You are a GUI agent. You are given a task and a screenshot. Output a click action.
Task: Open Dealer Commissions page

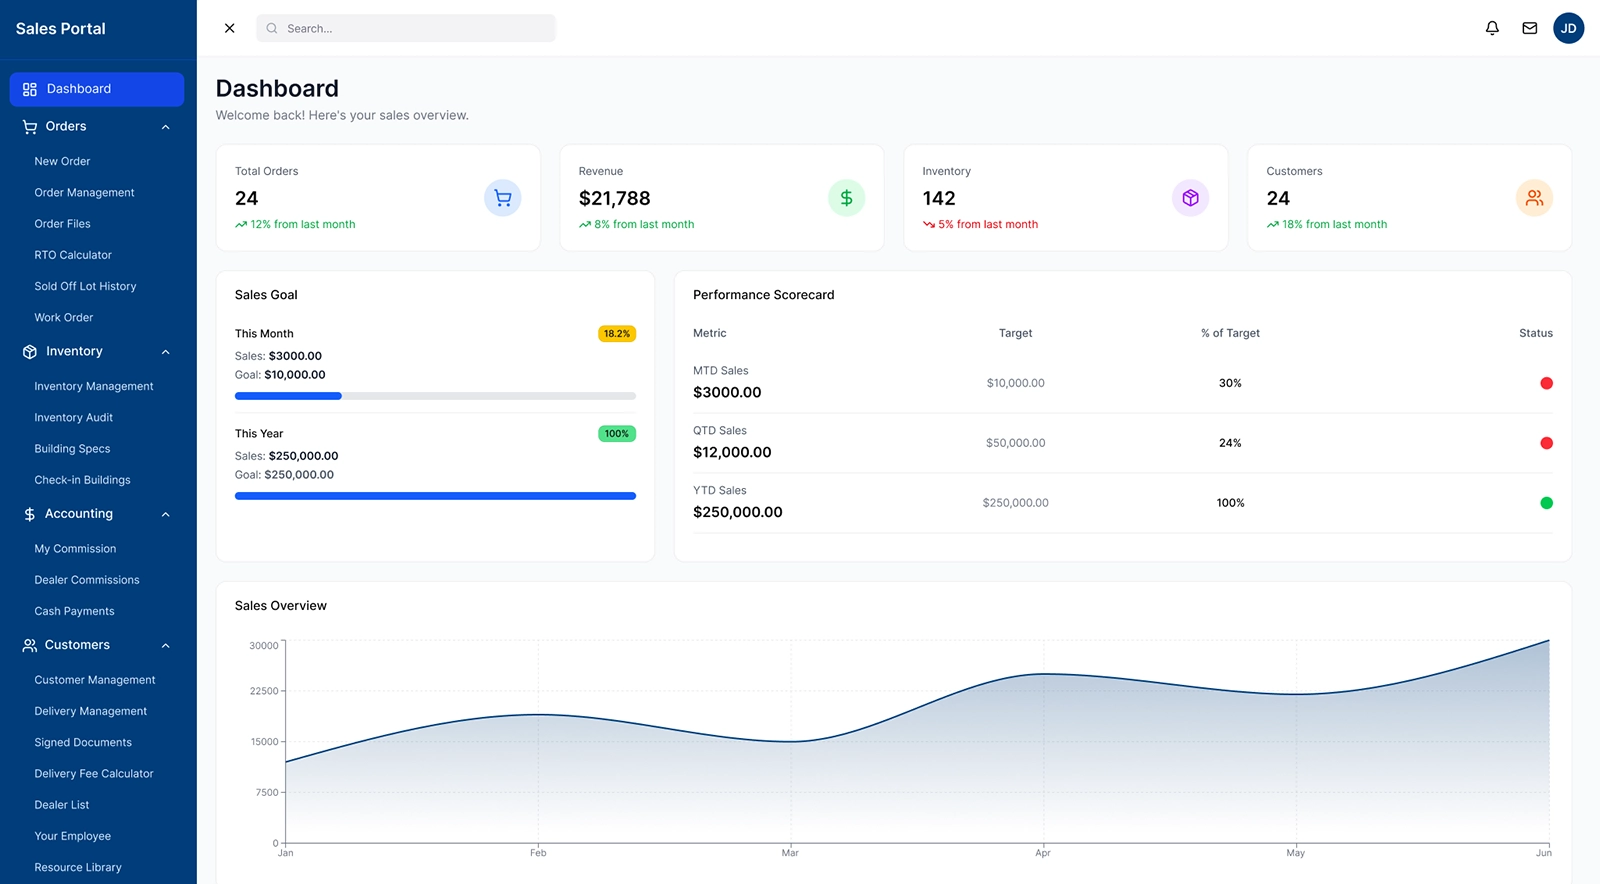pos(87,580)
